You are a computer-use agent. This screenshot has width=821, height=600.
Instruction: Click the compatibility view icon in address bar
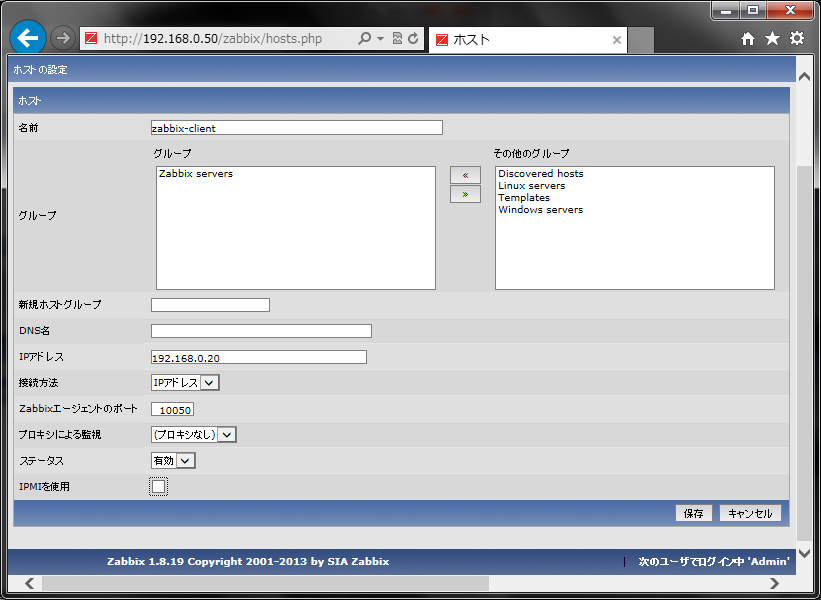pyautogui.click(x=397, y=38)
